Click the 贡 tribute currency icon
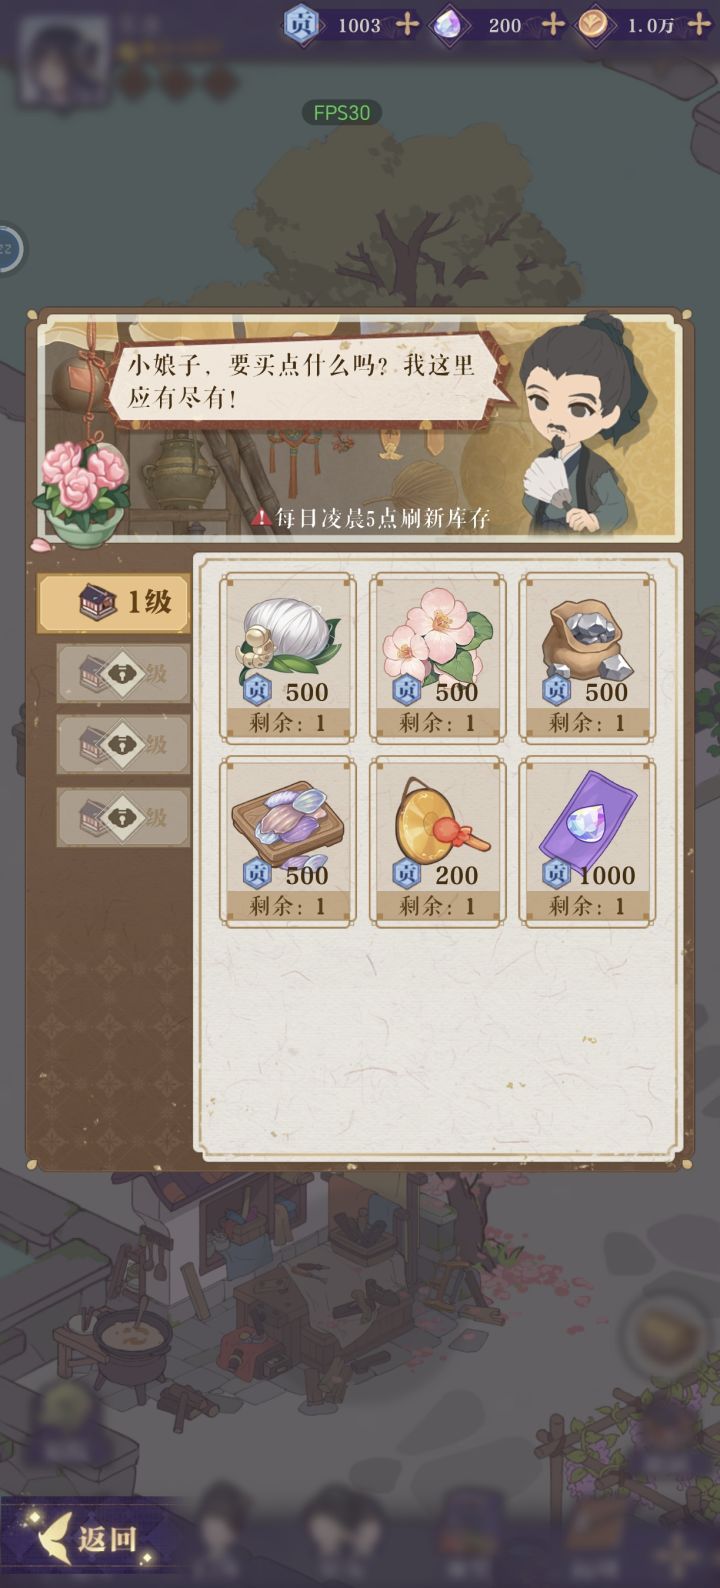The image size is (720, 1588). pos(302,25)
